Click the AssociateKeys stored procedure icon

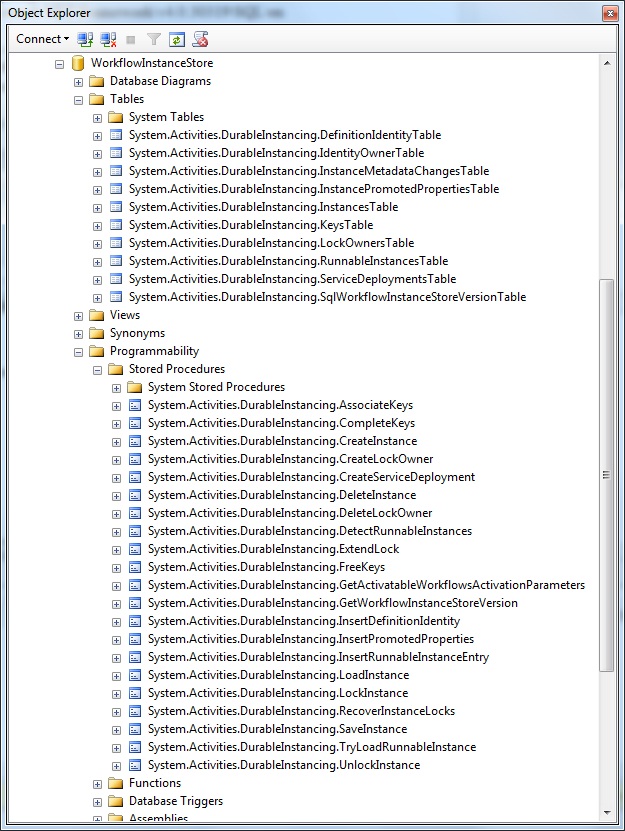coord(135,406)
